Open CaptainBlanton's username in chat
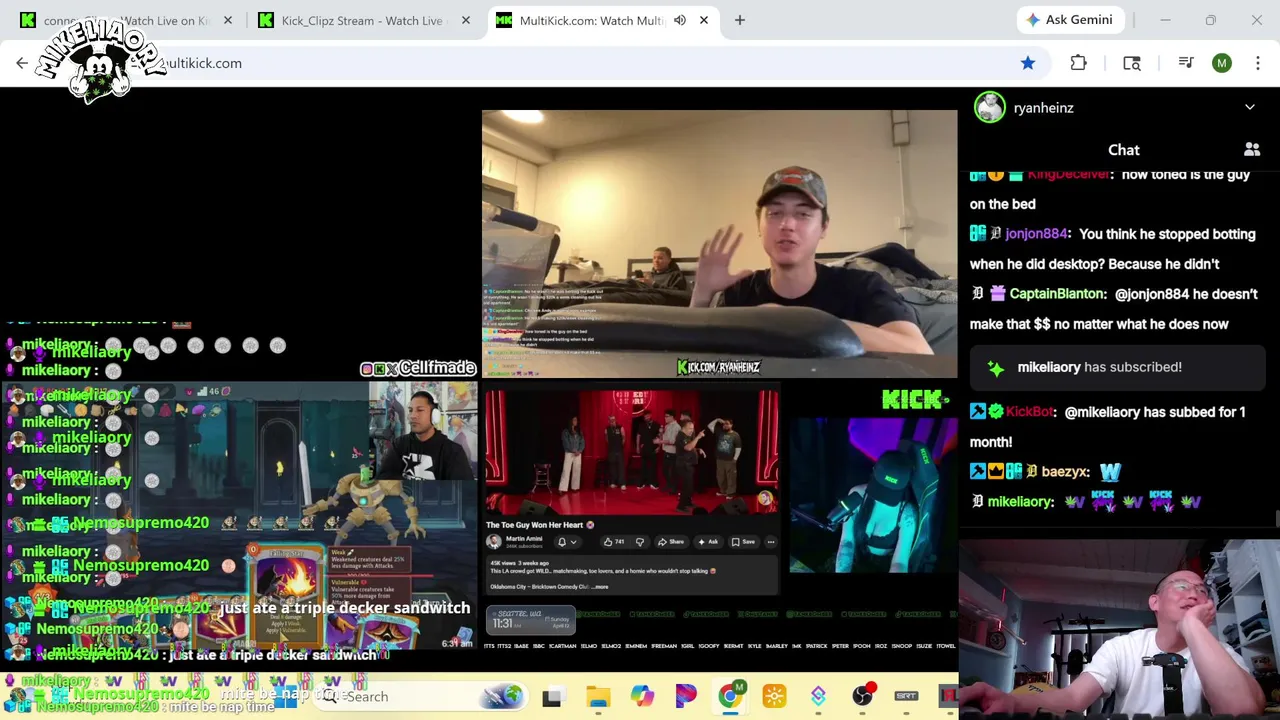 [1057, 294]
